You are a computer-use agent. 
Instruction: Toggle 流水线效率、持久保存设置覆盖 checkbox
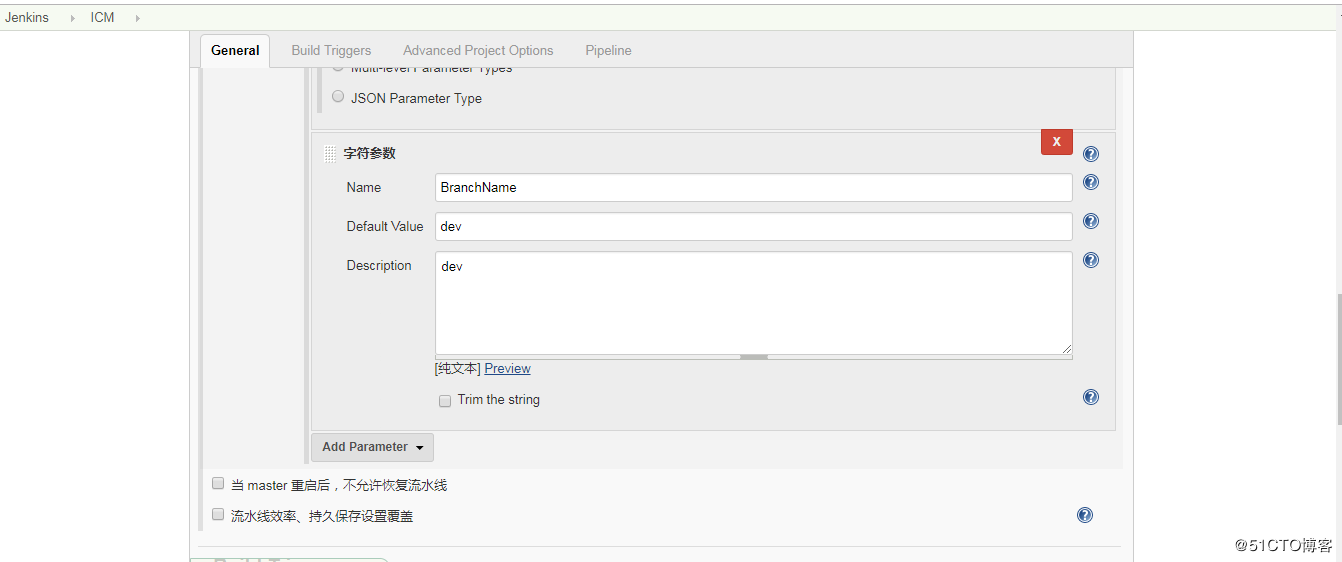click(218, 515)
